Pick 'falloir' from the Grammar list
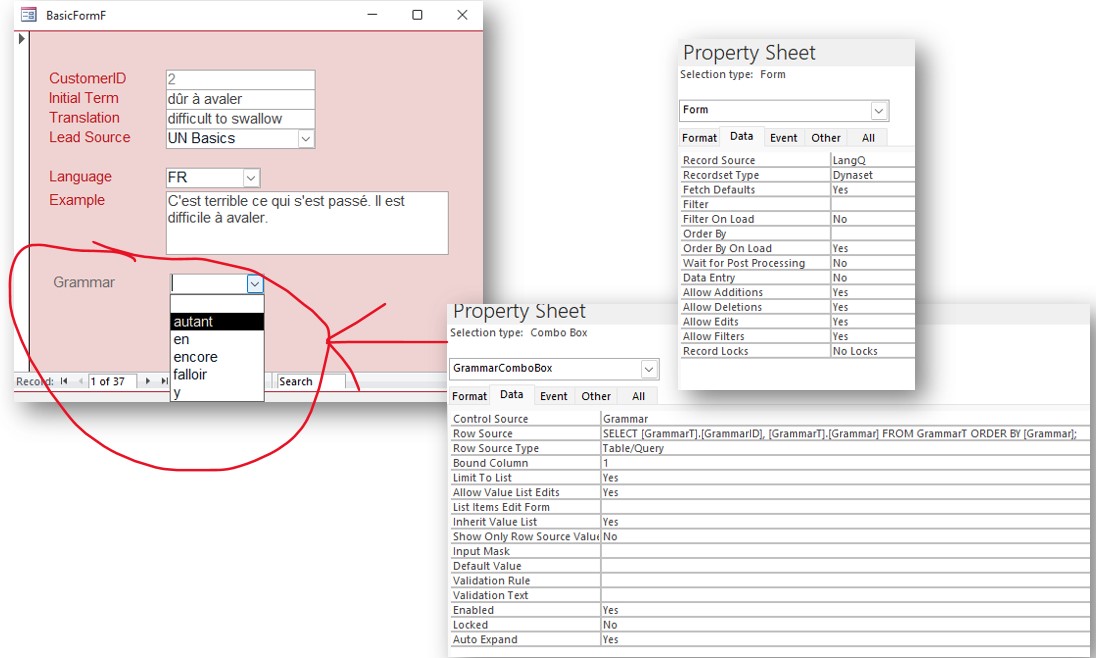Image resolution: width=1096 pixels, height=658 pixels. point(217,374)
